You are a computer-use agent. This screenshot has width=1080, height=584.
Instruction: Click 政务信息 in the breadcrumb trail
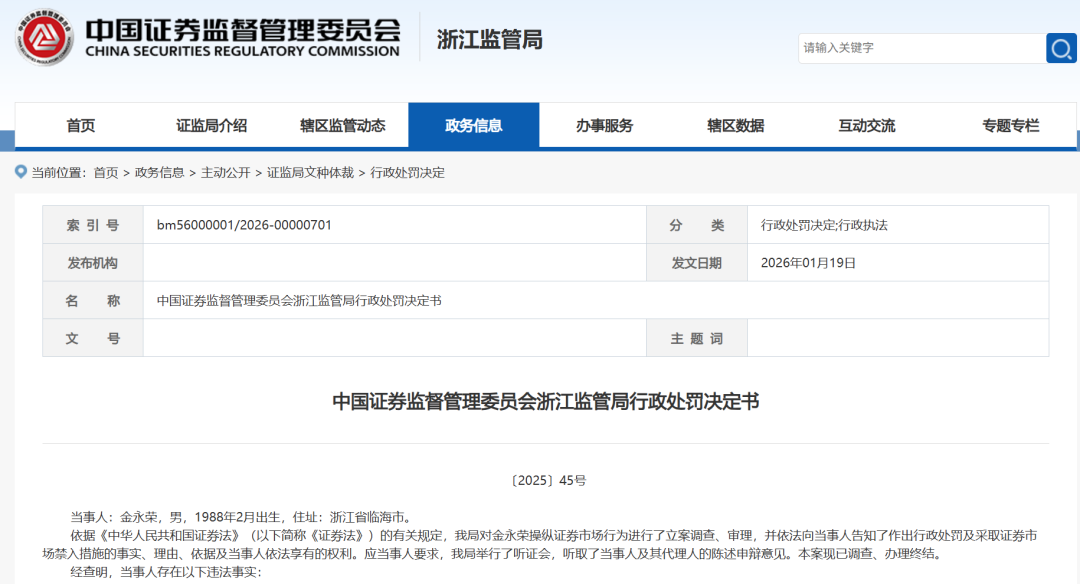[160, 172]
